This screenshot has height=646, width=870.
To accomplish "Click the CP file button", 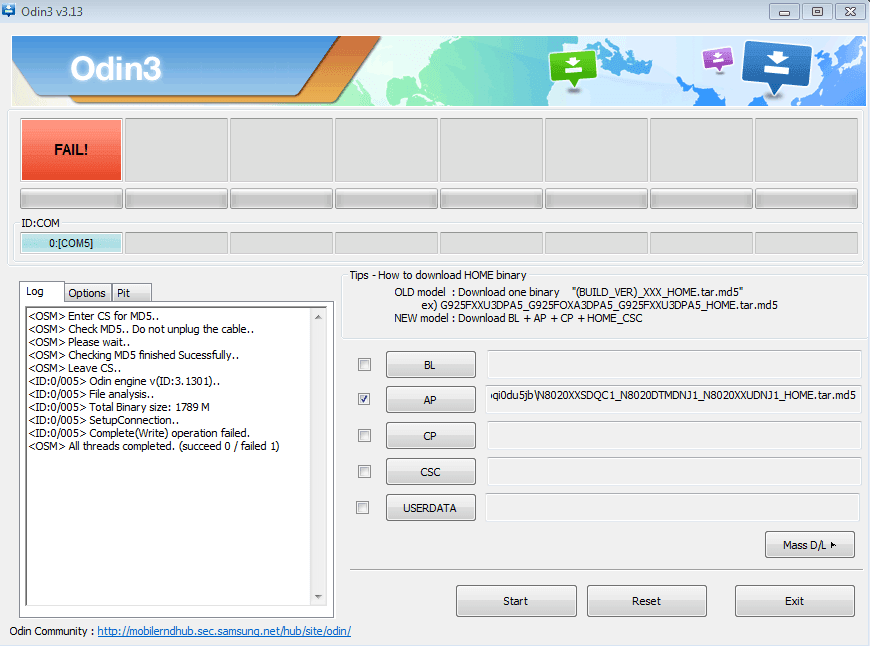I will [x=431, y=436].
